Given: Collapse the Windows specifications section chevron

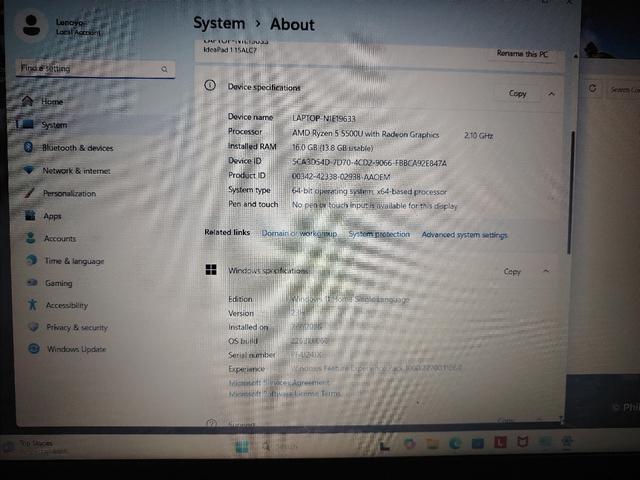Looking at the screenshot, I should pos(546,271).
